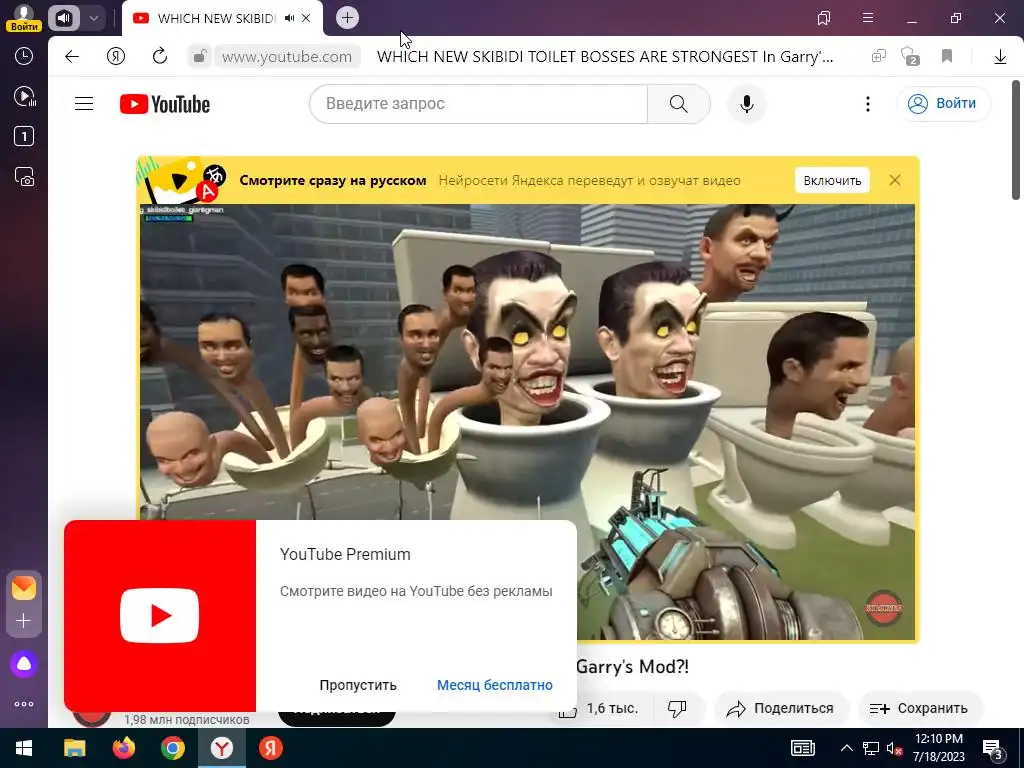Click the YouTube logo
Image resolution: width=1024 pixels, height=768 pixels.
point(165,104)
